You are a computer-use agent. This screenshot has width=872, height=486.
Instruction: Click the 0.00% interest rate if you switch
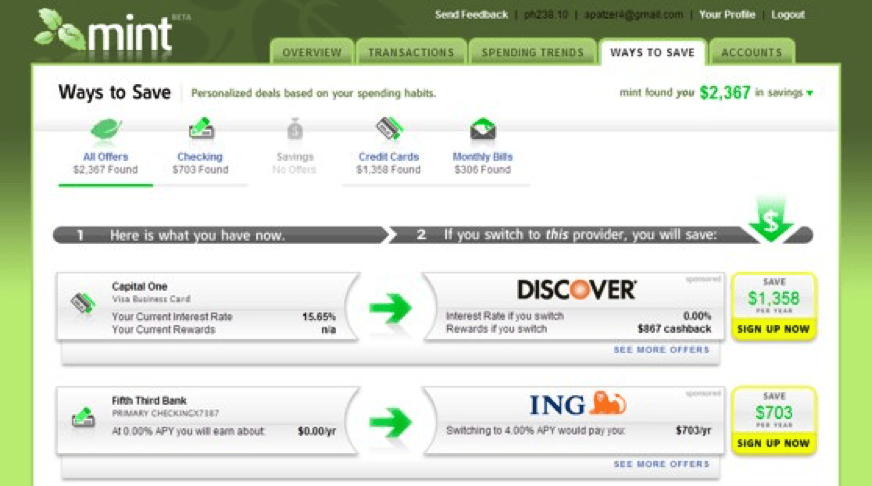(x=697, y=316)
